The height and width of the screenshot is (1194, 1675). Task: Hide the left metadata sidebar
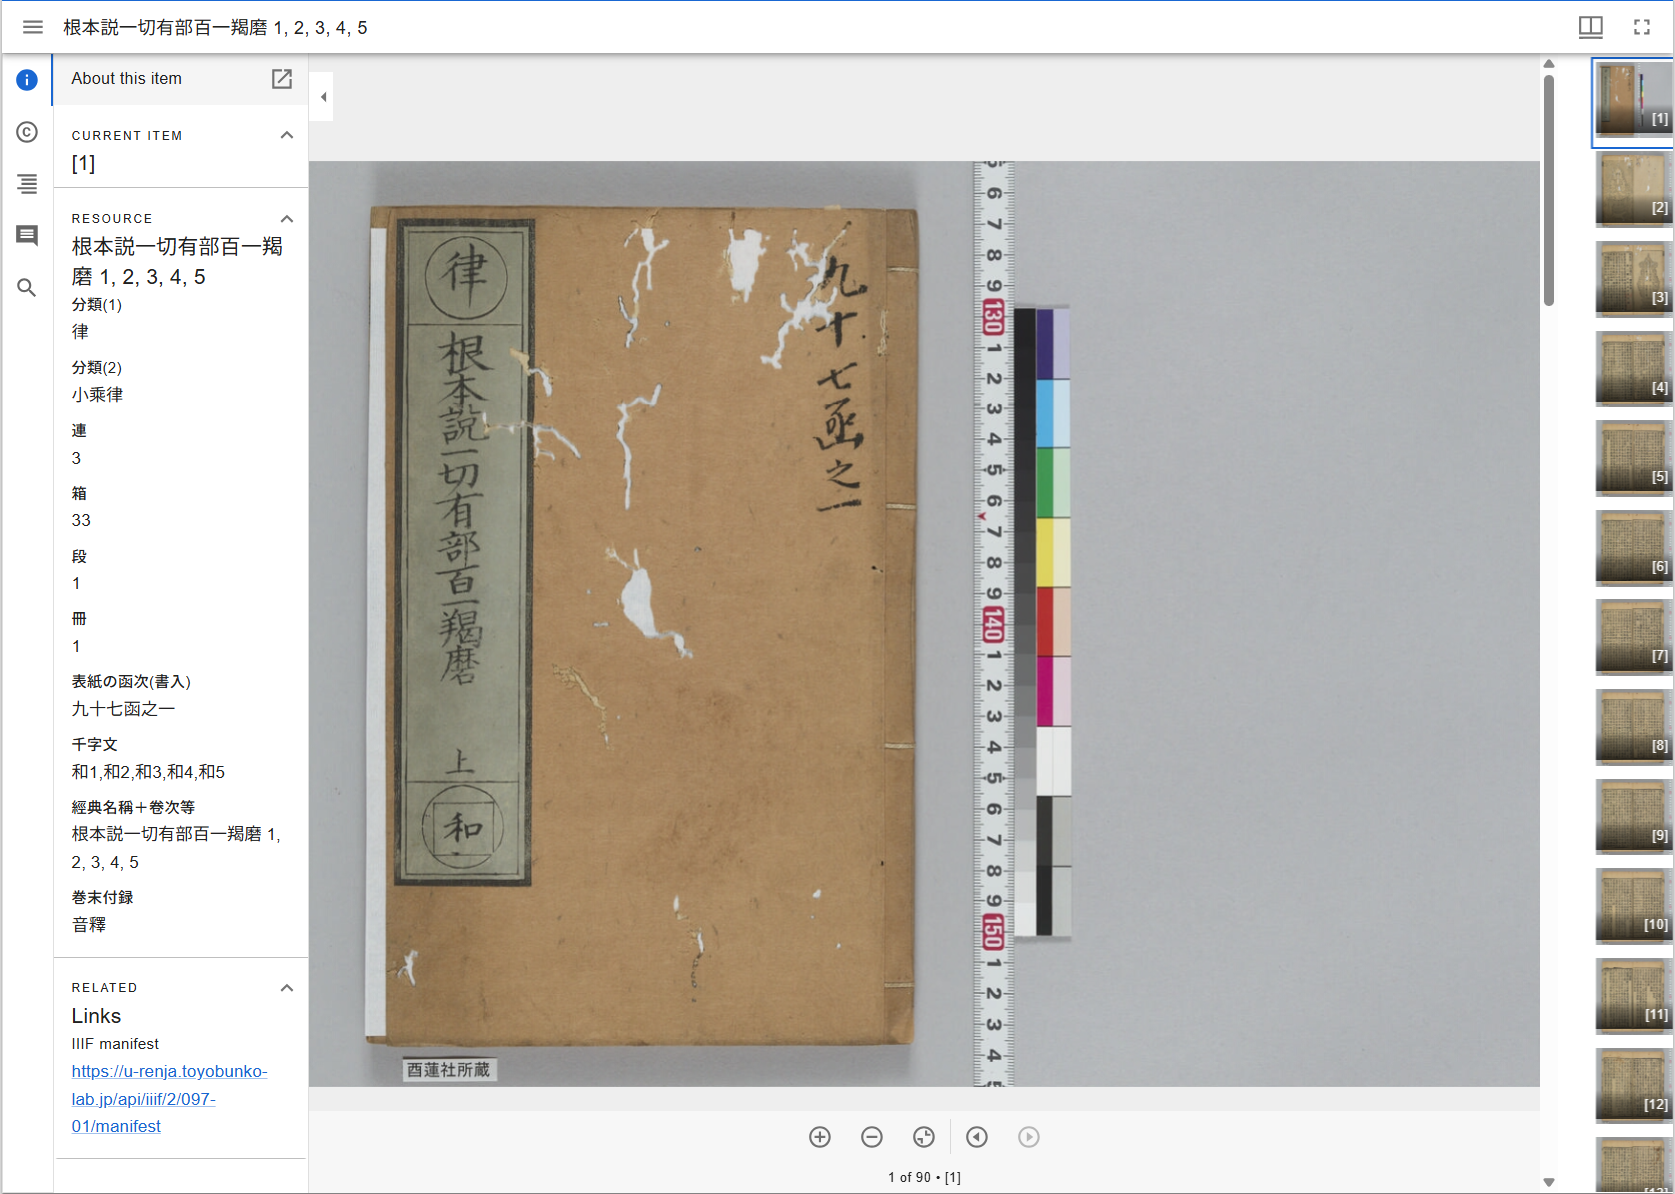pyautogui.click(x=322, y=96)
